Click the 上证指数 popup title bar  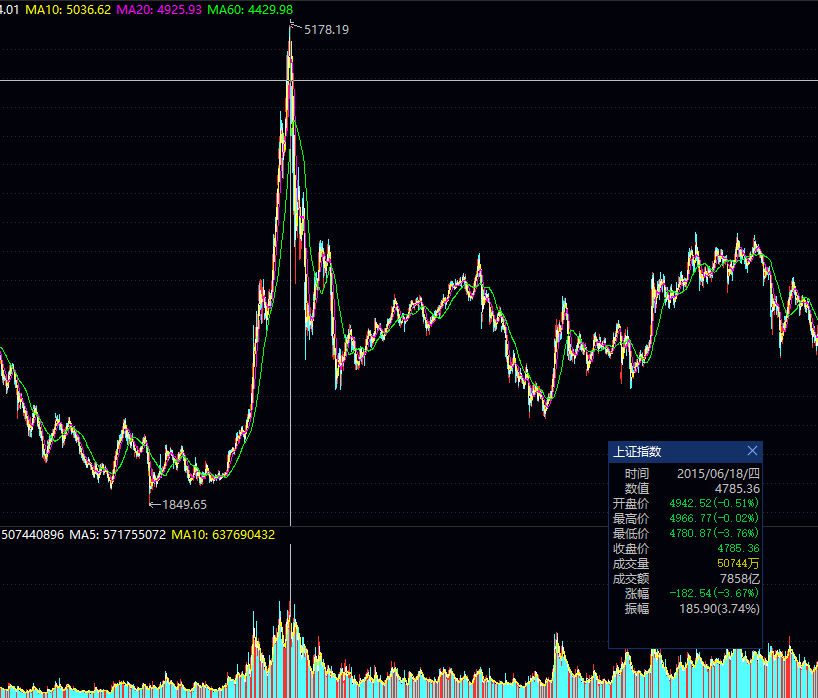[x=670, y=451]
